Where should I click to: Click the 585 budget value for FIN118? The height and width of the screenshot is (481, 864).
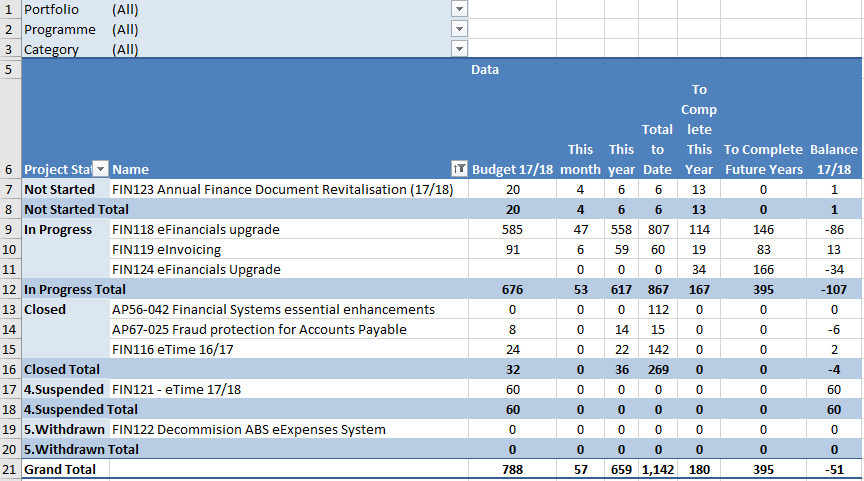(x=512, y=229)
